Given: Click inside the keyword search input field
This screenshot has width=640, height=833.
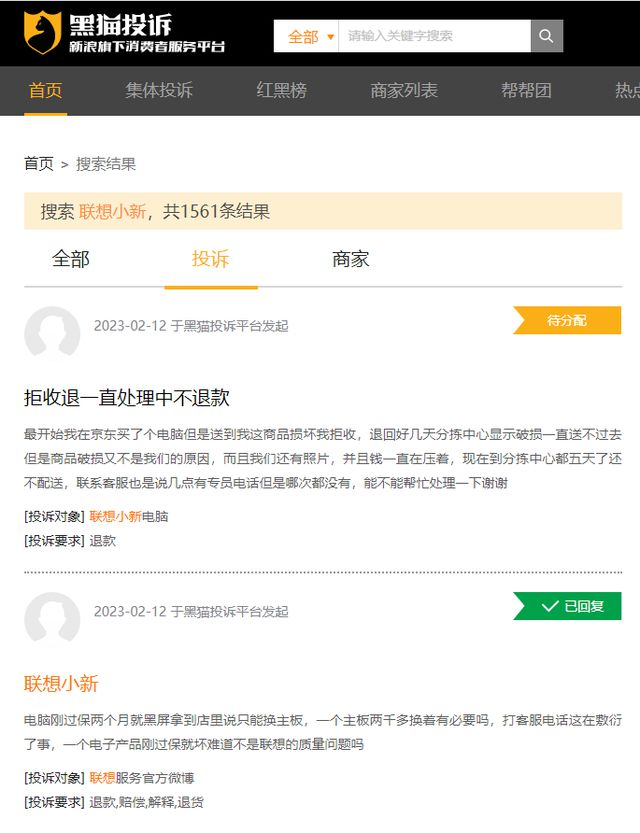Looking at the screenshot, I should tap(430, 35).
